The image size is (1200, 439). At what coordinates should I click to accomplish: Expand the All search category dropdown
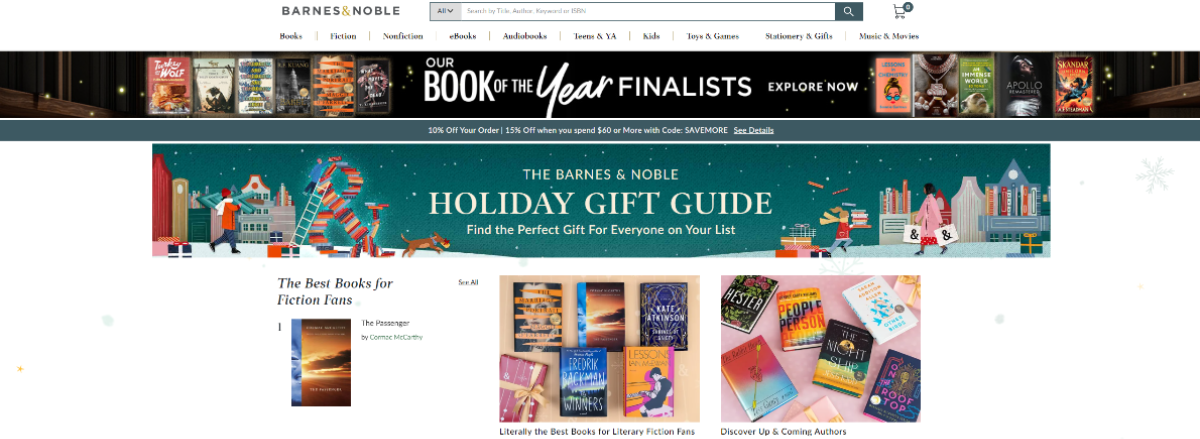pos(445,11)
